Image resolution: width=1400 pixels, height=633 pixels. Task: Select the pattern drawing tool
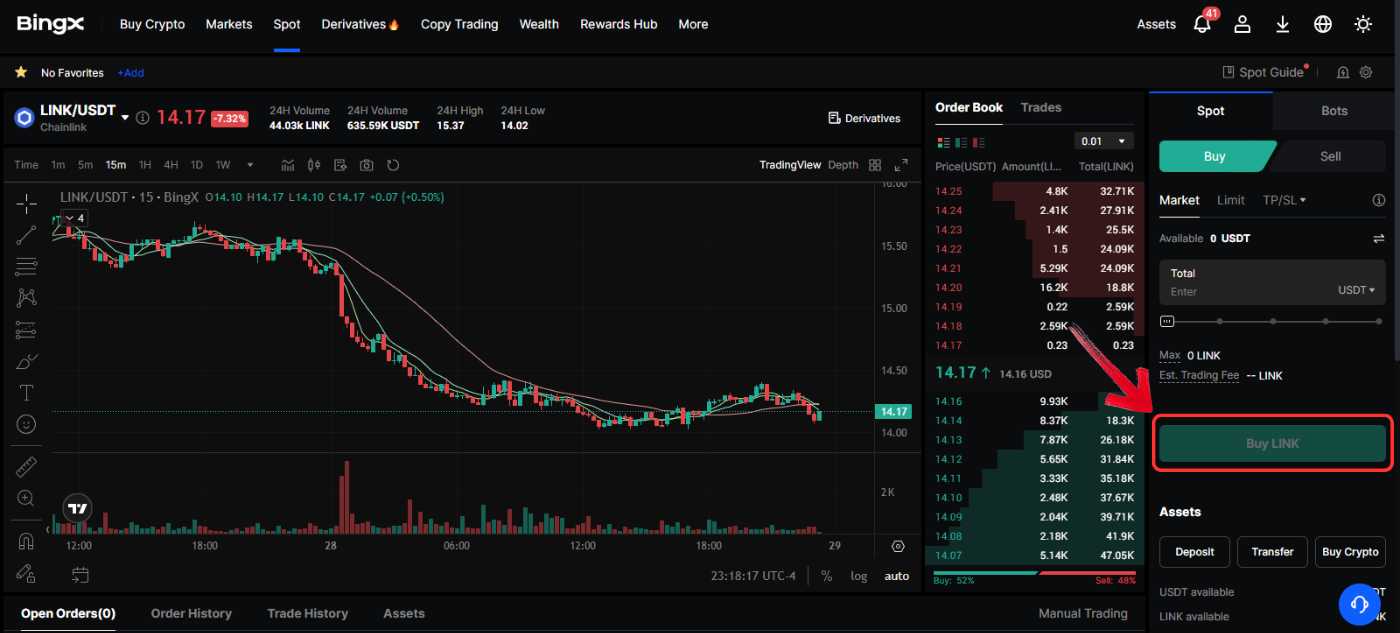[x=26, y=297]
